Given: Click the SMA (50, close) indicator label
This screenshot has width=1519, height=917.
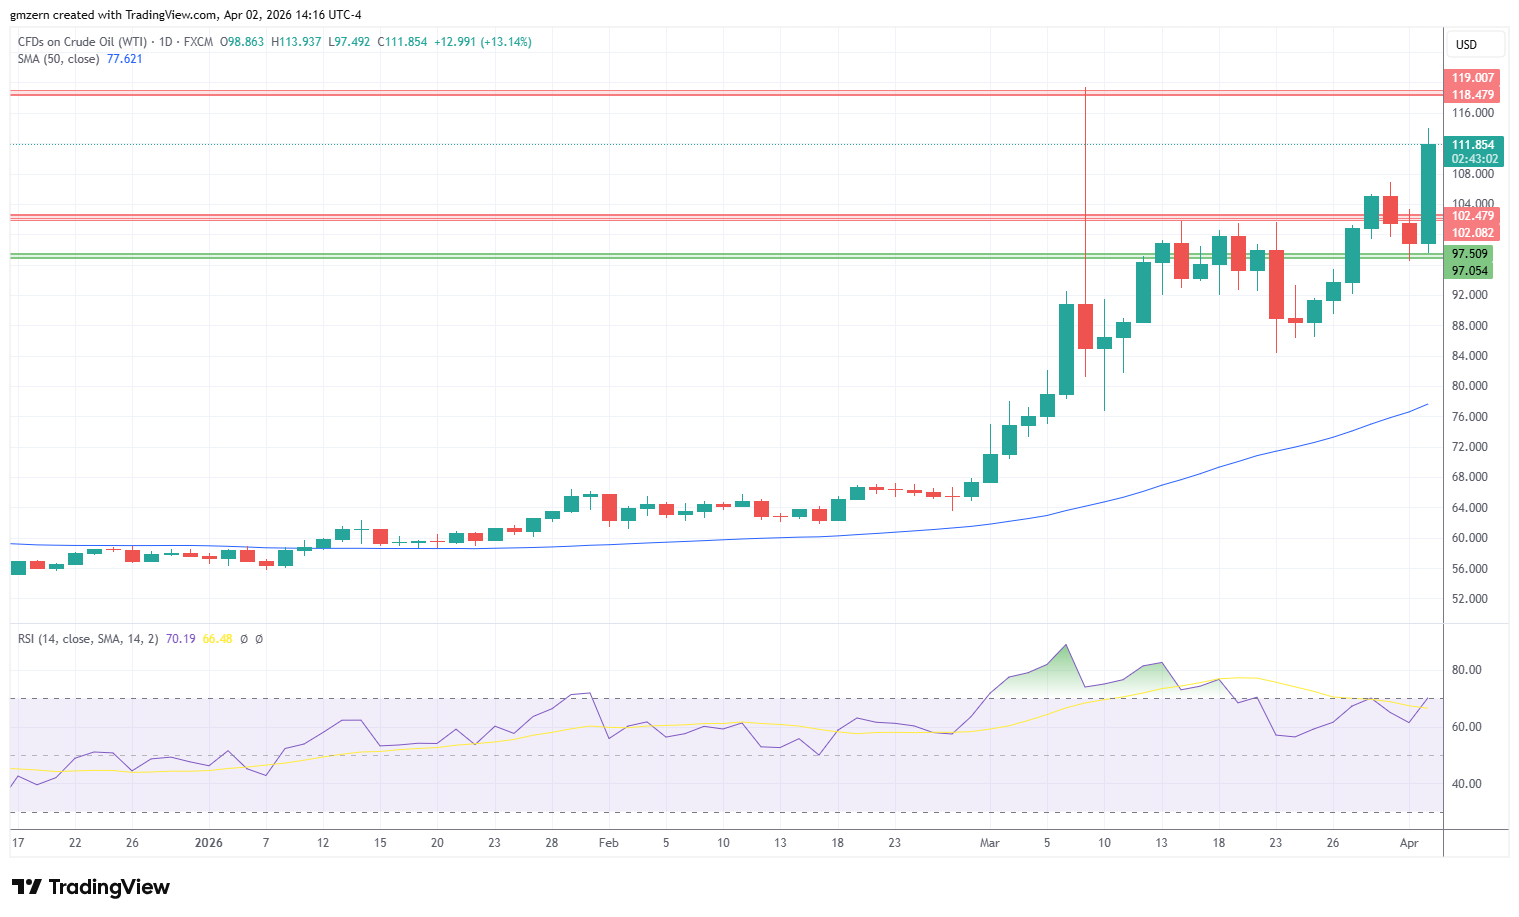Looking at the screenshot, I should tap(58, 59).
